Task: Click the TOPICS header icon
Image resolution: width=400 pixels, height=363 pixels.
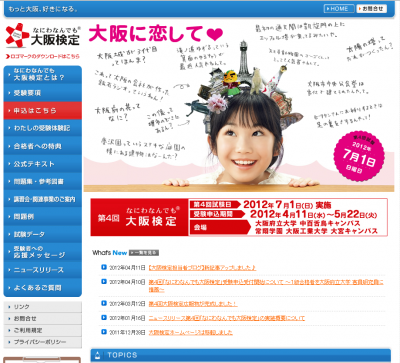Action: coord(97,355)
